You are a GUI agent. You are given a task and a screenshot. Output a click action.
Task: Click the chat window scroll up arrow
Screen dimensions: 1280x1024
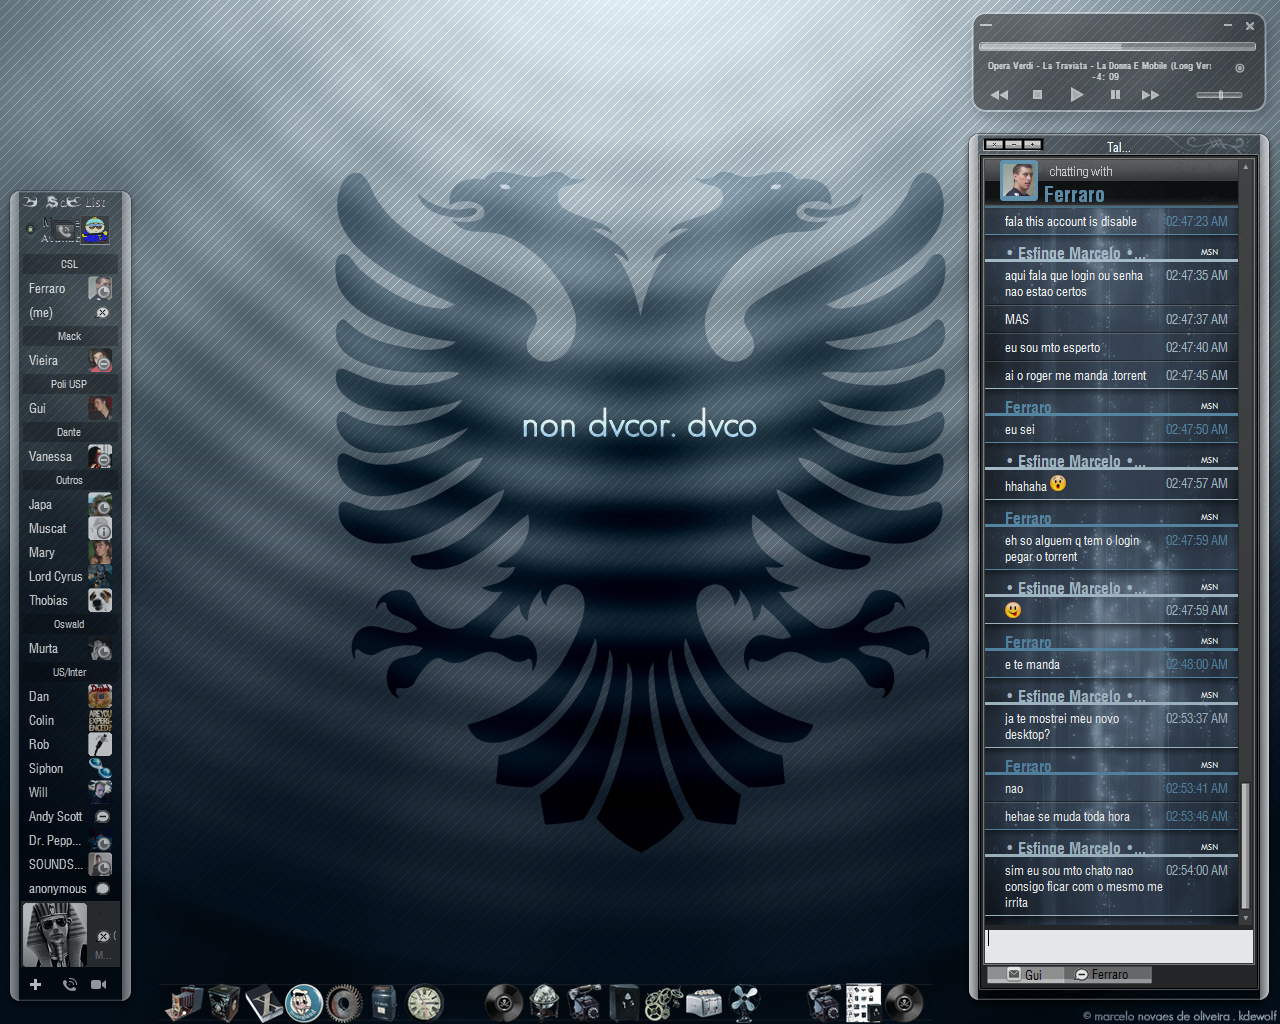[1245, 167]
